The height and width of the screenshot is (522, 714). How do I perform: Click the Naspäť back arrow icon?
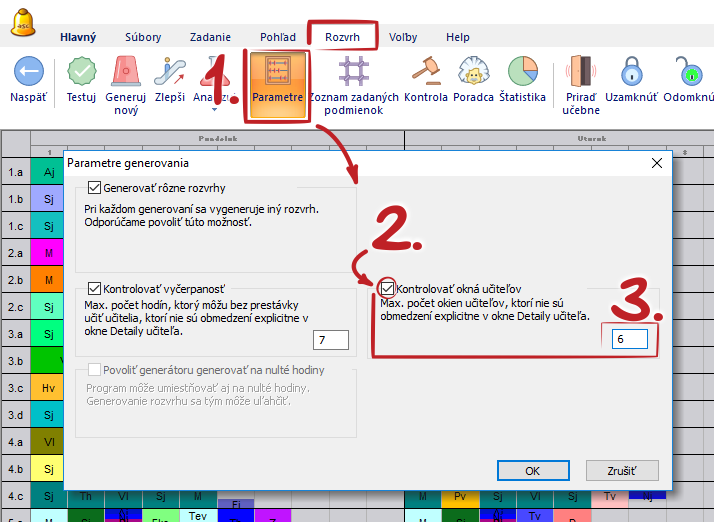28,72
